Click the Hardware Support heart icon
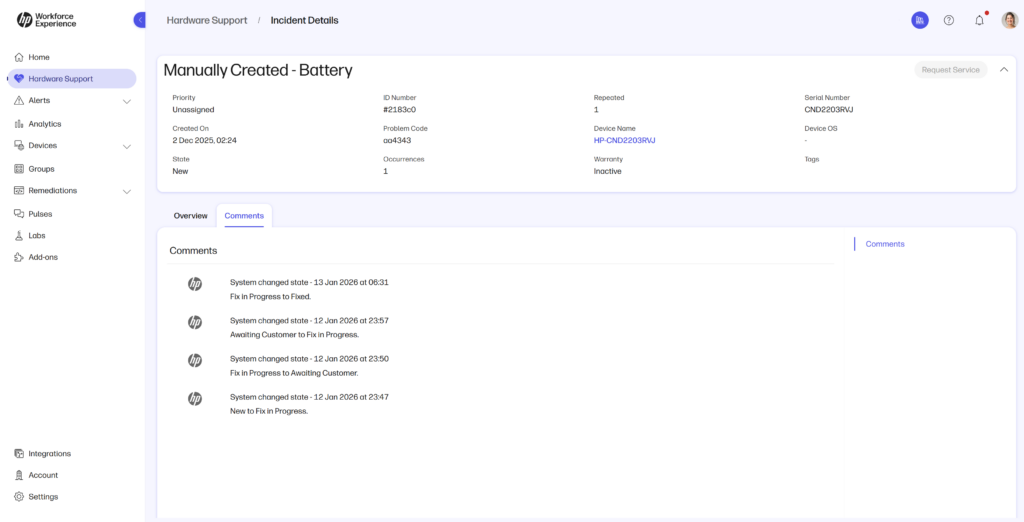The image size is (1024, 522). [x=19, y=78]
